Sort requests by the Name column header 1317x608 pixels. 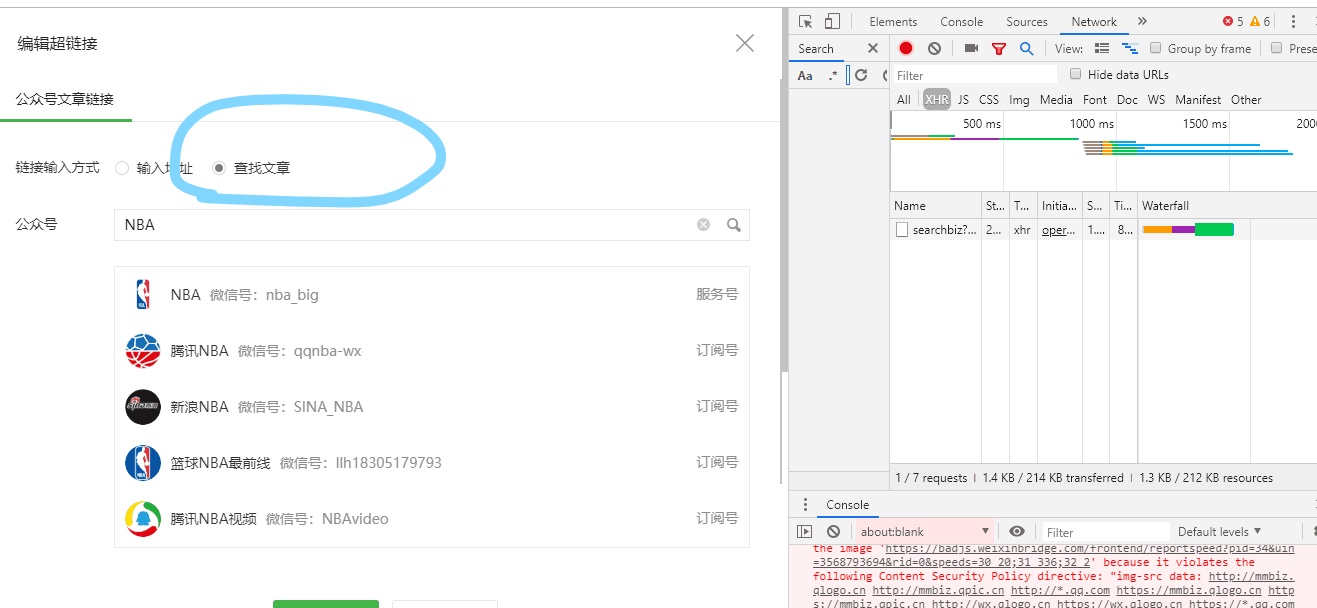(935, 206)
